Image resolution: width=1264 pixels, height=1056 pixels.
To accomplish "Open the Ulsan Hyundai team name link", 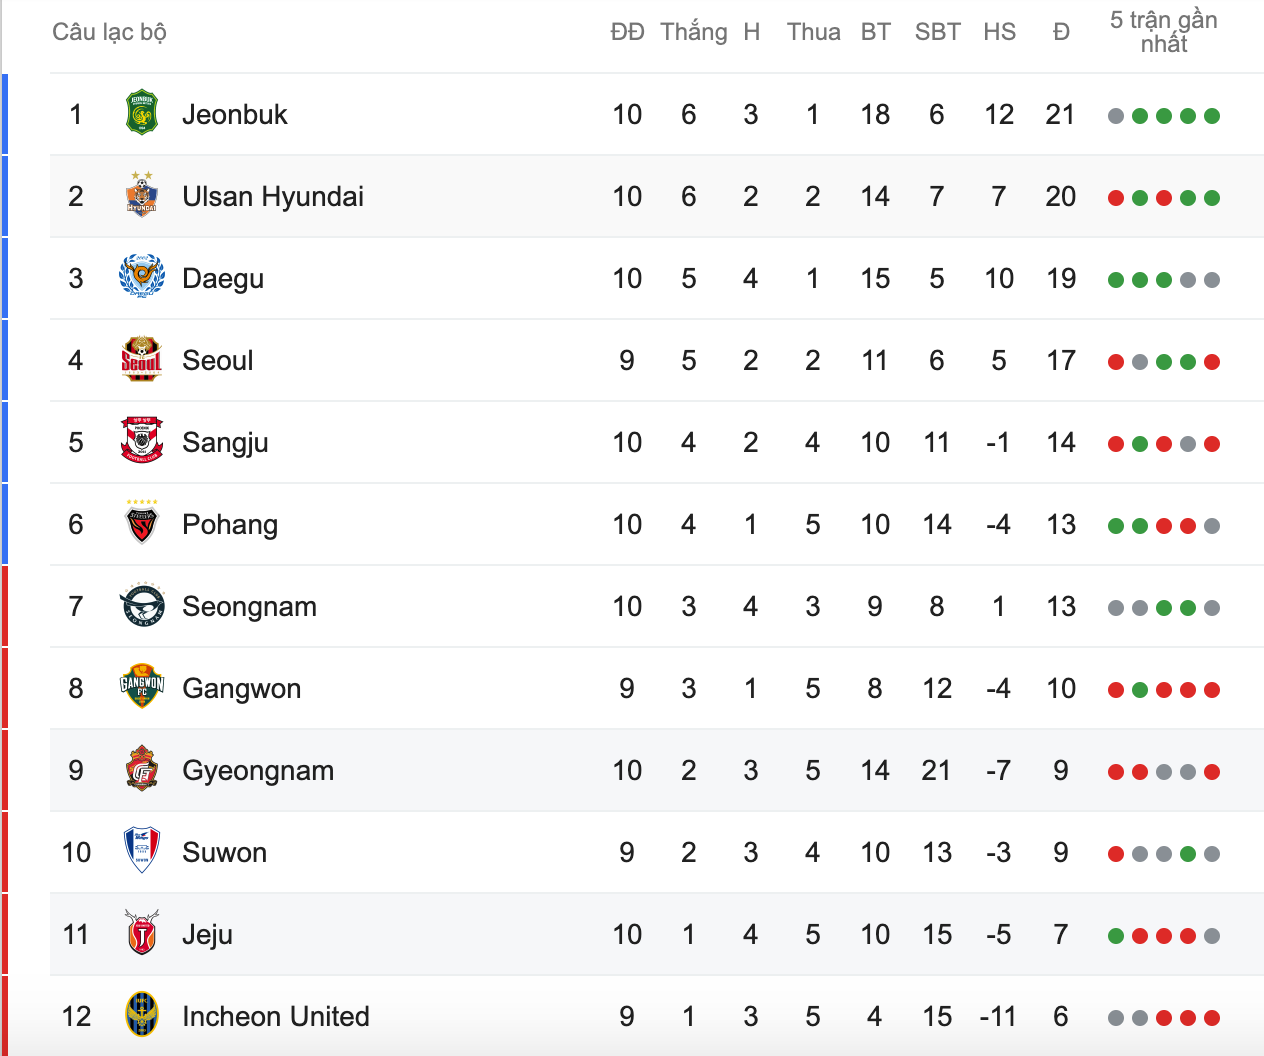I will click(x=273, y=196).
